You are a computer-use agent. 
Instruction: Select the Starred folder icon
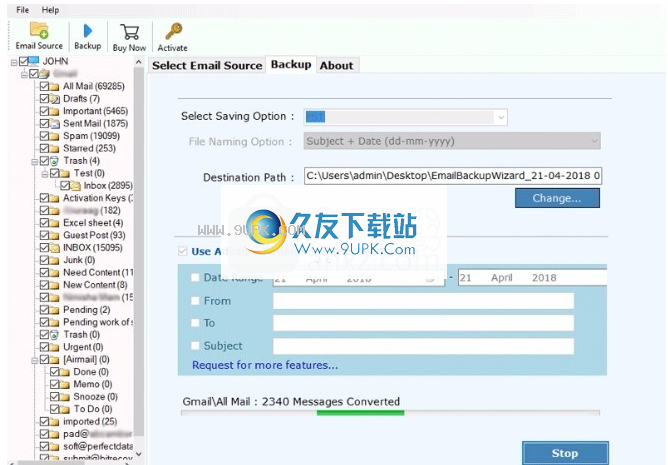54,148
